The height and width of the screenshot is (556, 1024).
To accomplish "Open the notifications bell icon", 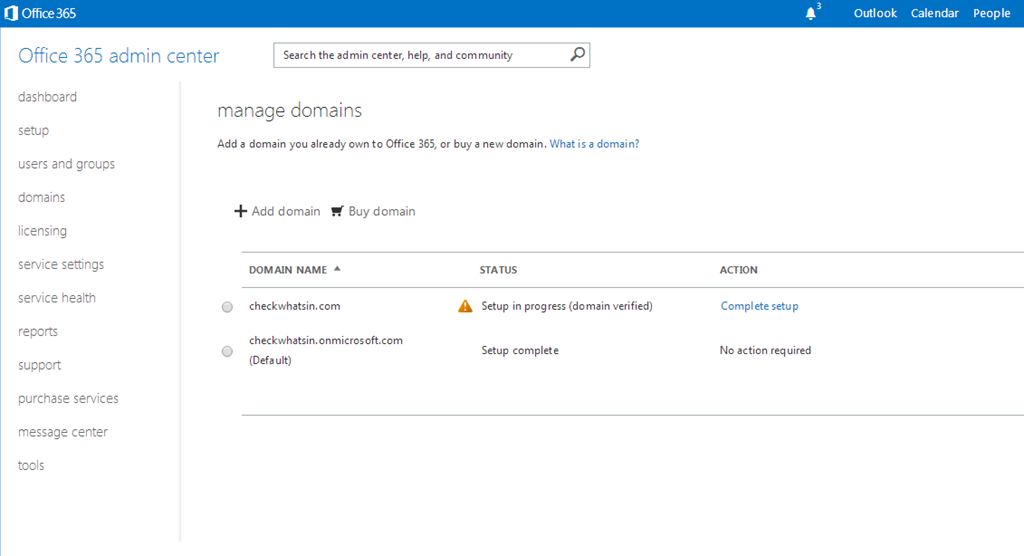I will [x=810, y=13].
